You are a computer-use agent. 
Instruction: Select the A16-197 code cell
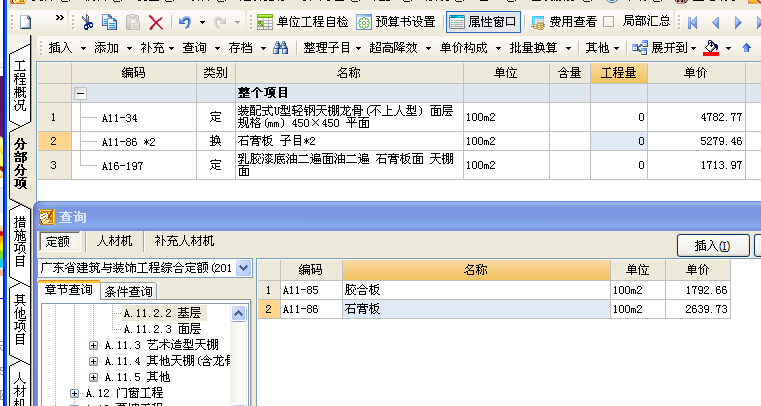pyautogui.click(x=134, y=165)
